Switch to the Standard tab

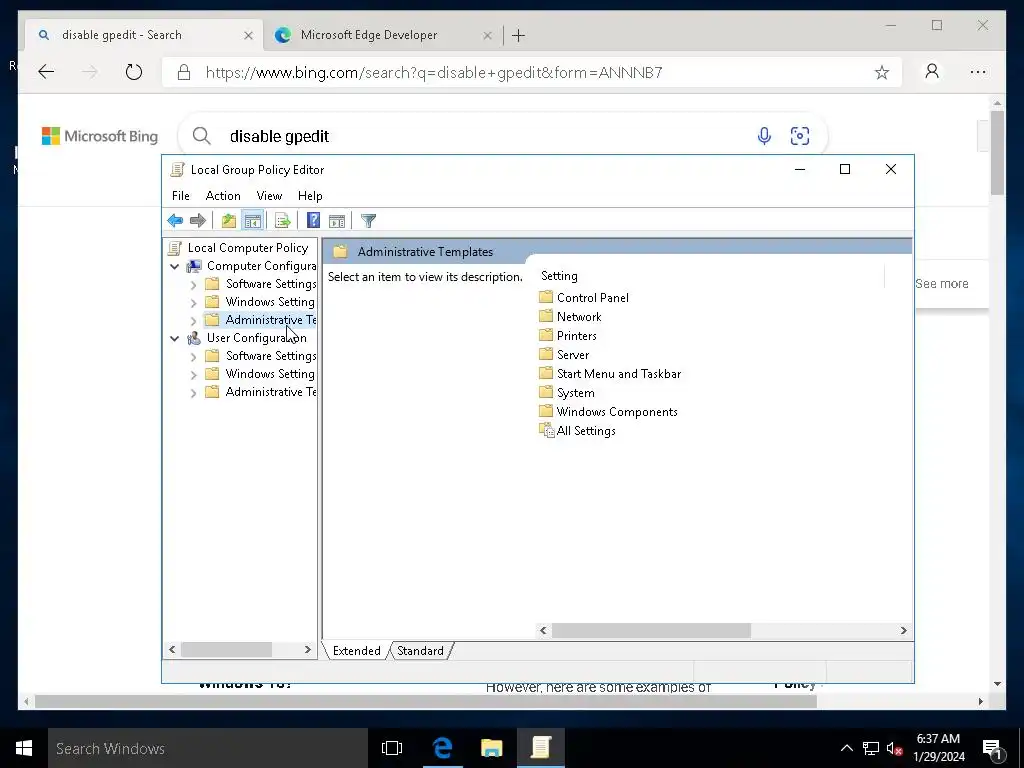[421, 650]
